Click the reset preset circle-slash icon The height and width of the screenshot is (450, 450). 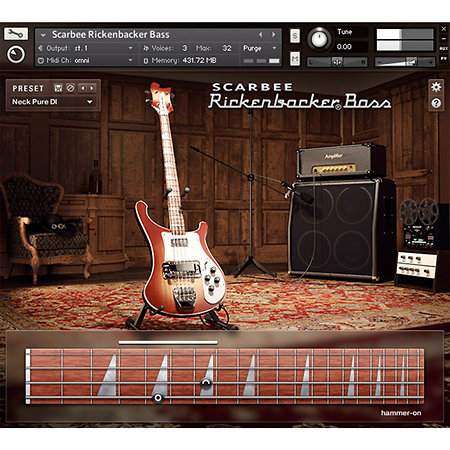(x=70, y=88)
